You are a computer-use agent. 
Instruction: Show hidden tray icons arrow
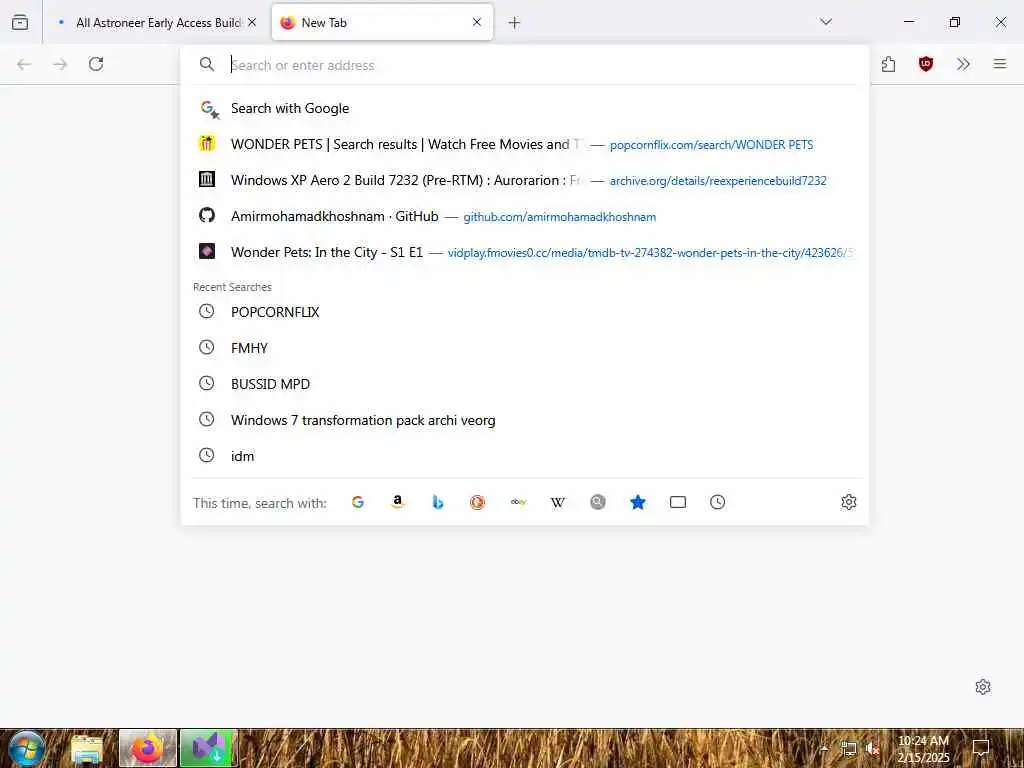pos(824,748)
